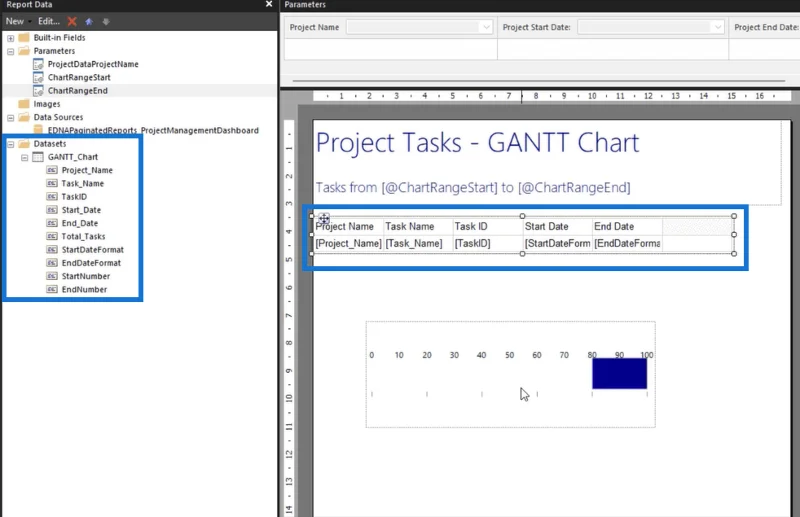Select the [EndDateForma data cell
800x517 pixels.
628,243
